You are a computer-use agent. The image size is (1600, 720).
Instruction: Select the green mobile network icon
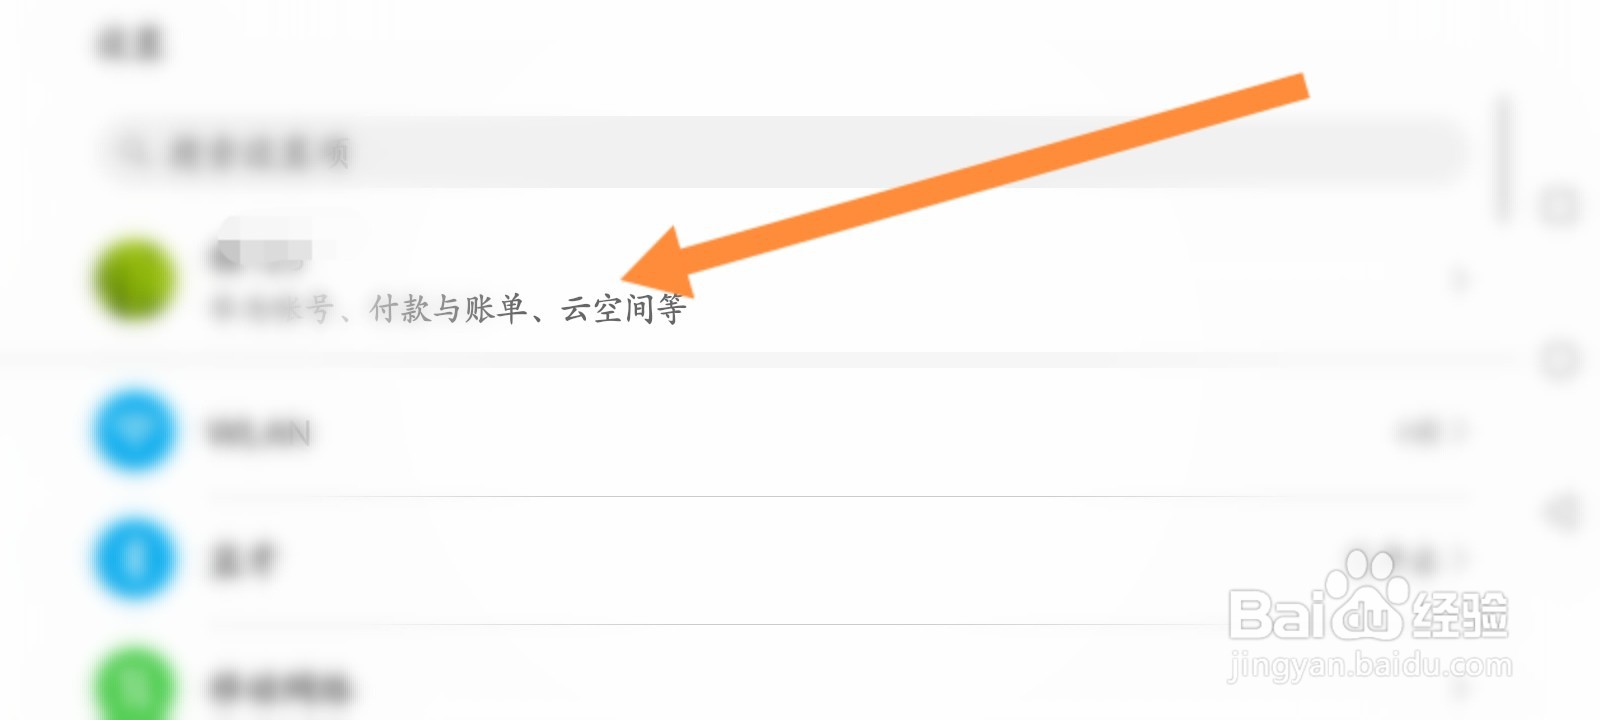pos(135,684)
